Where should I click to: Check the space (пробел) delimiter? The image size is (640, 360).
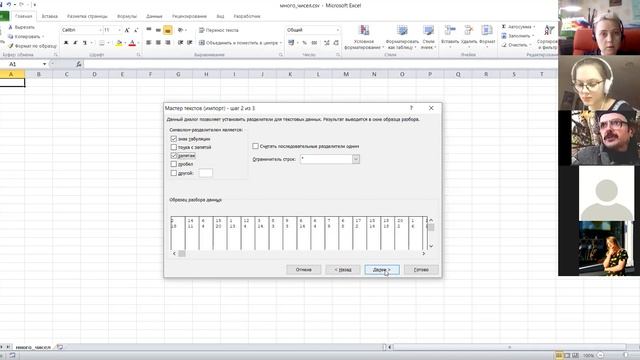click(173, 164)
